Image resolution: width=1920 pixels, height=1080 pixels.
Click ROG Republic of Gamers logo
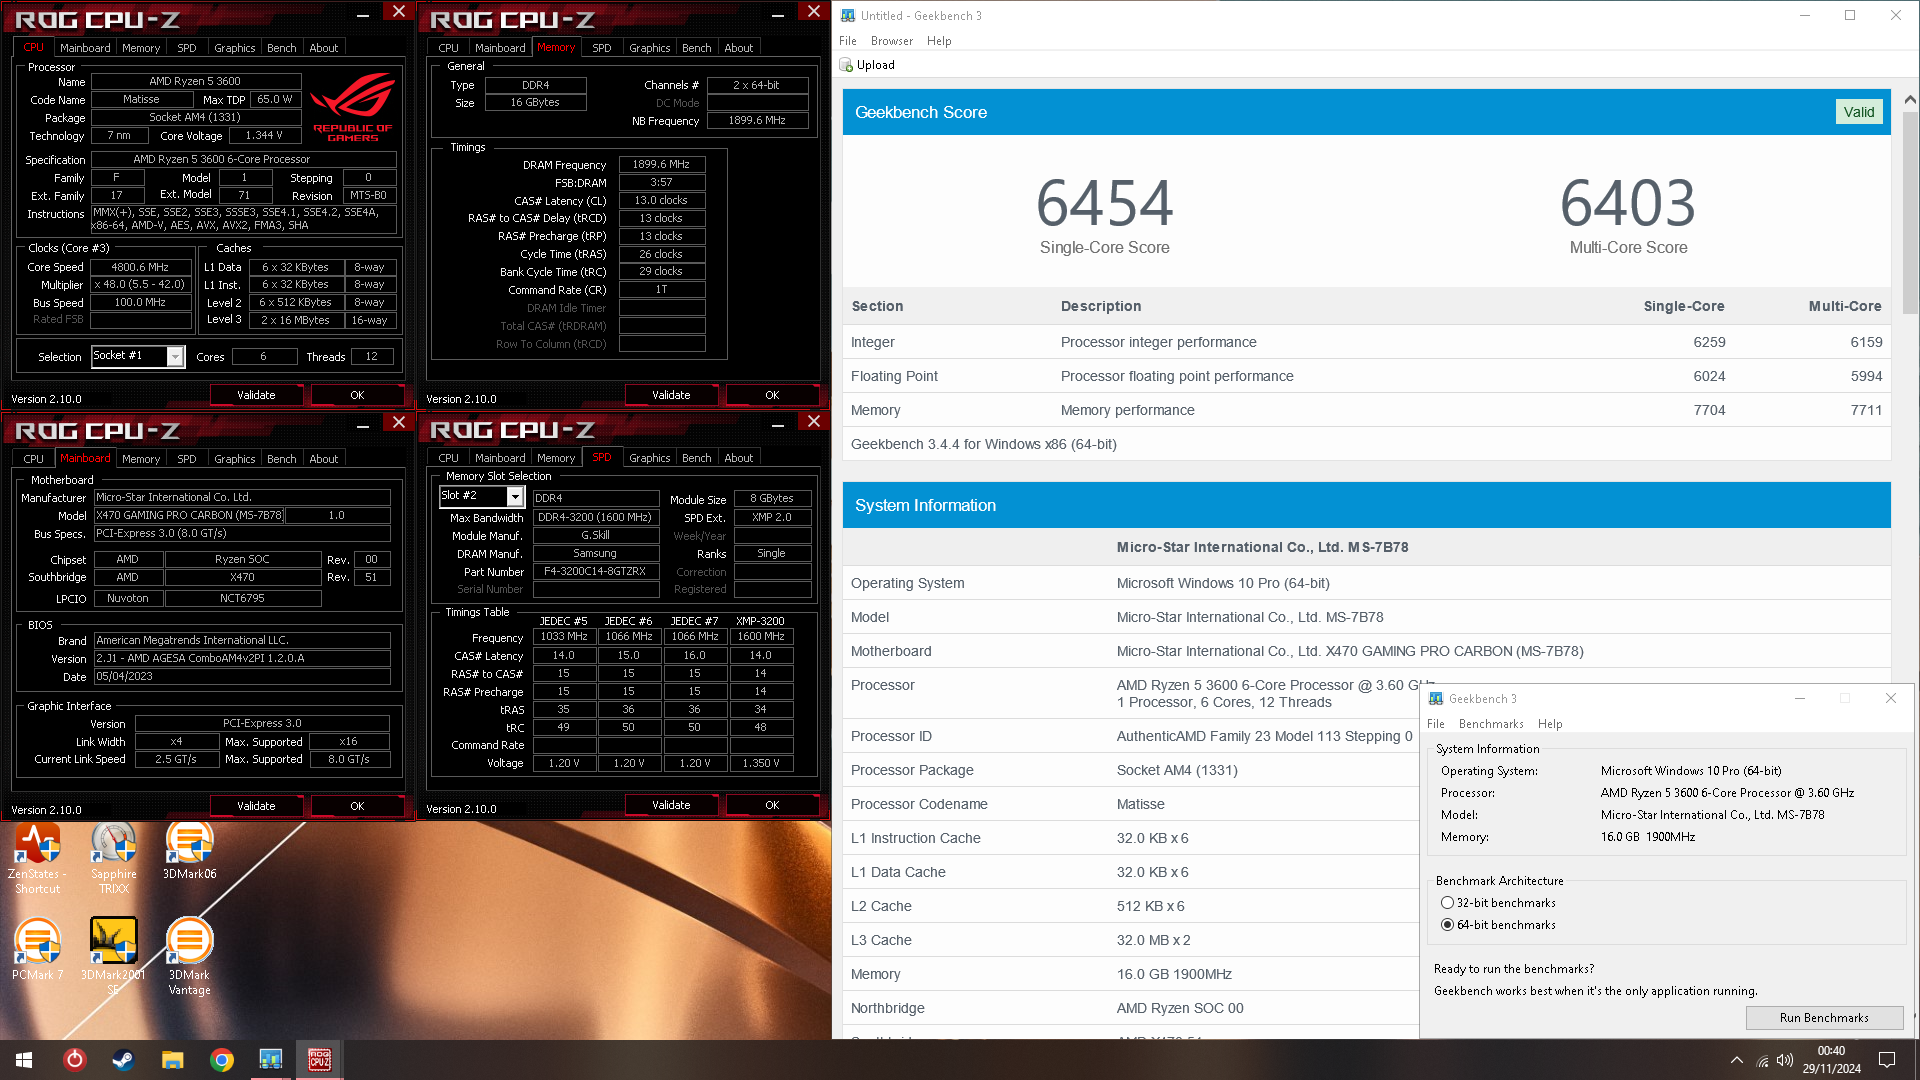352,108
